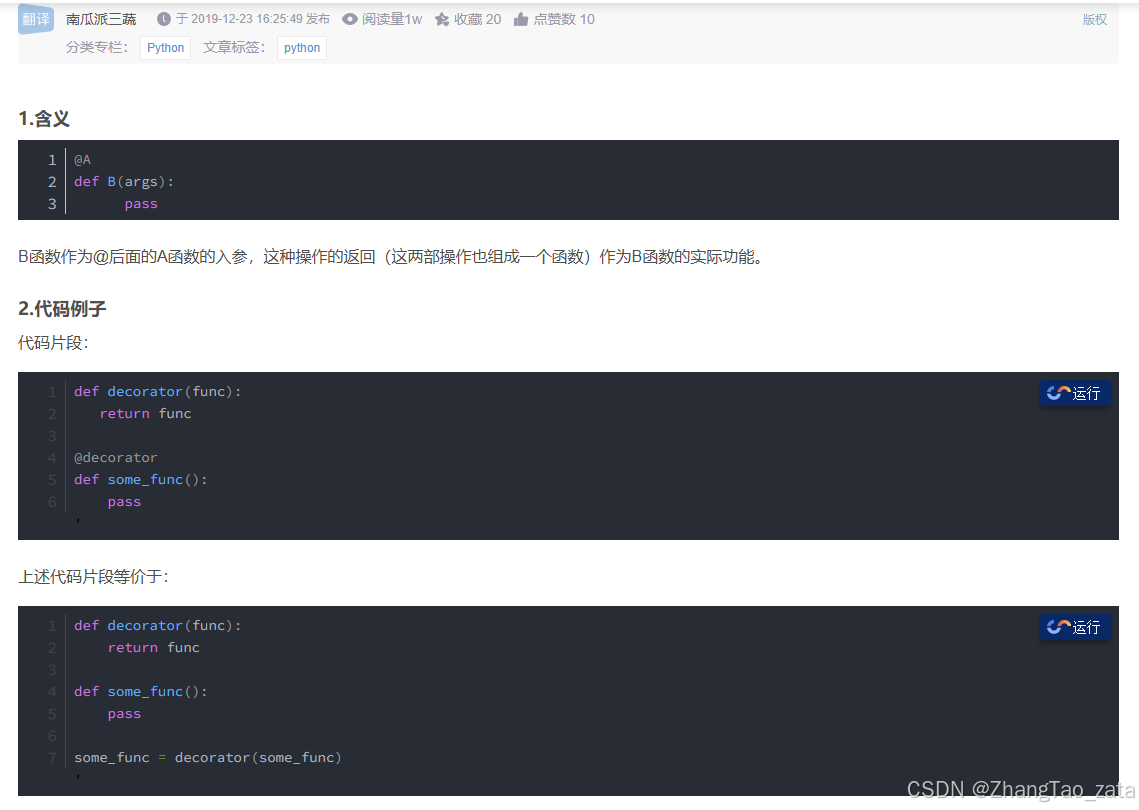
Task: Click the '@decorator' code line
Action: tap(115, 458)
